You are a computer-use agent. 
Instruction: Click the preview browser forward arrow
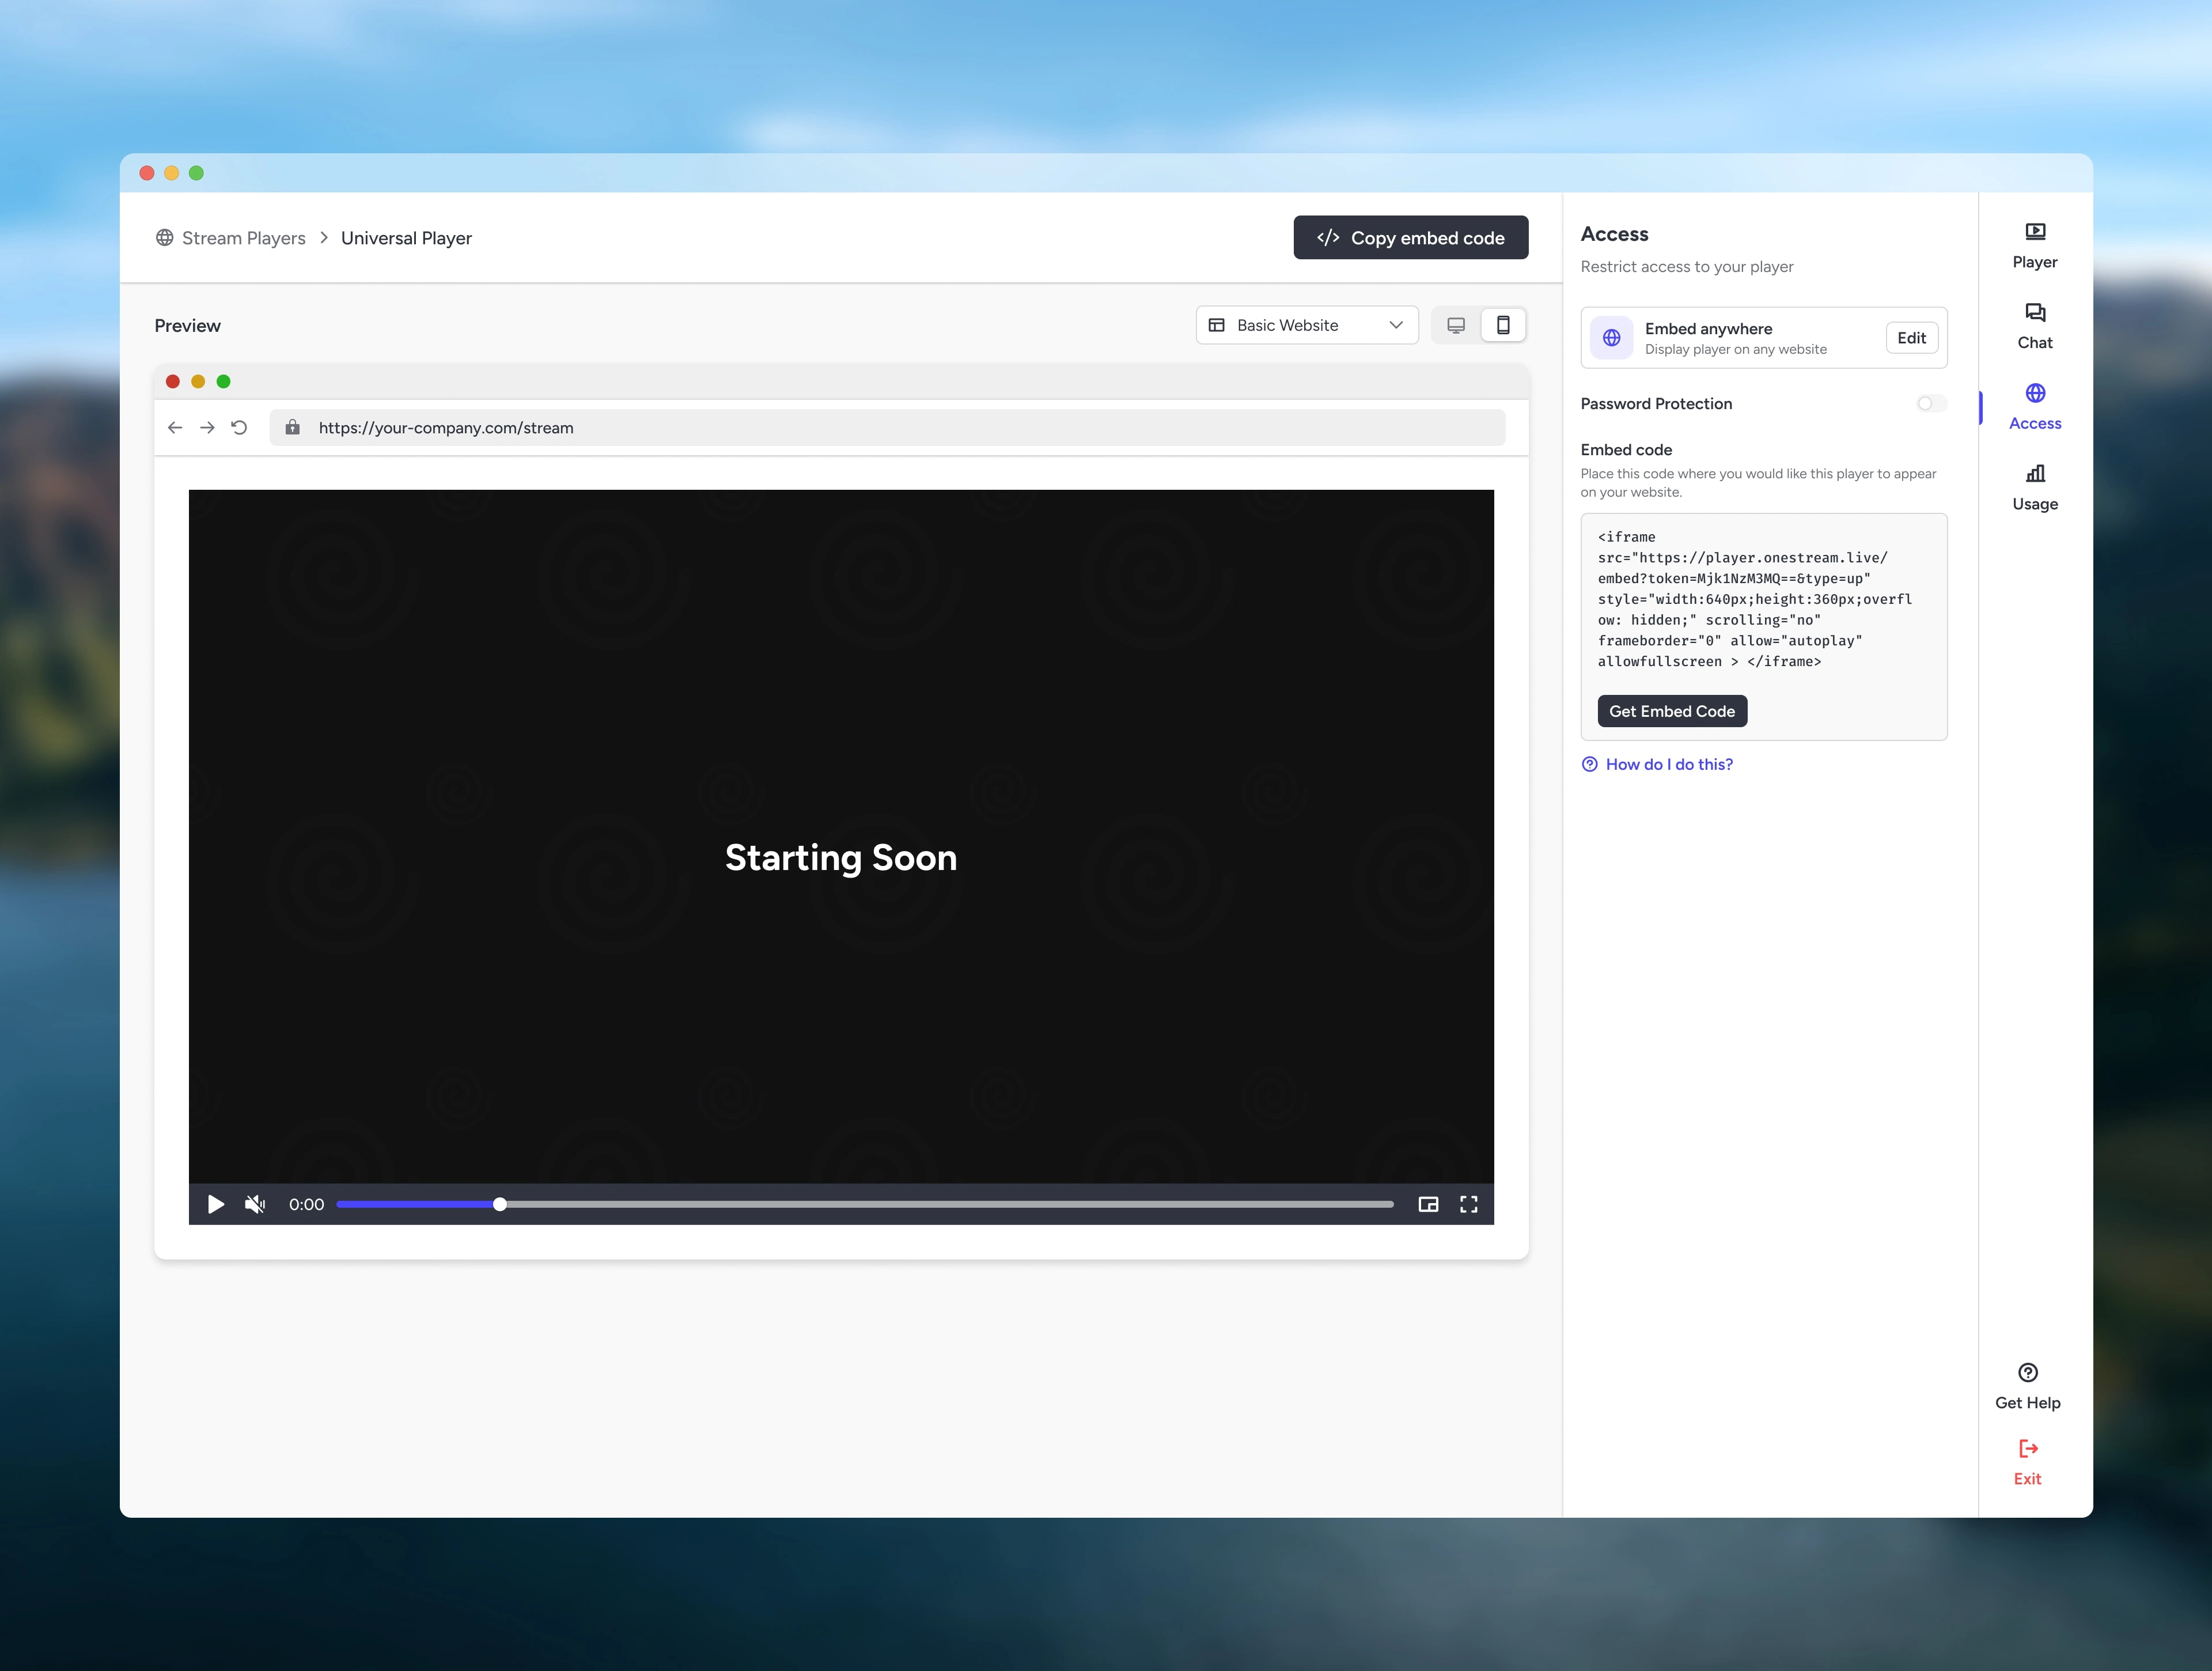click(x=207, y=428)
